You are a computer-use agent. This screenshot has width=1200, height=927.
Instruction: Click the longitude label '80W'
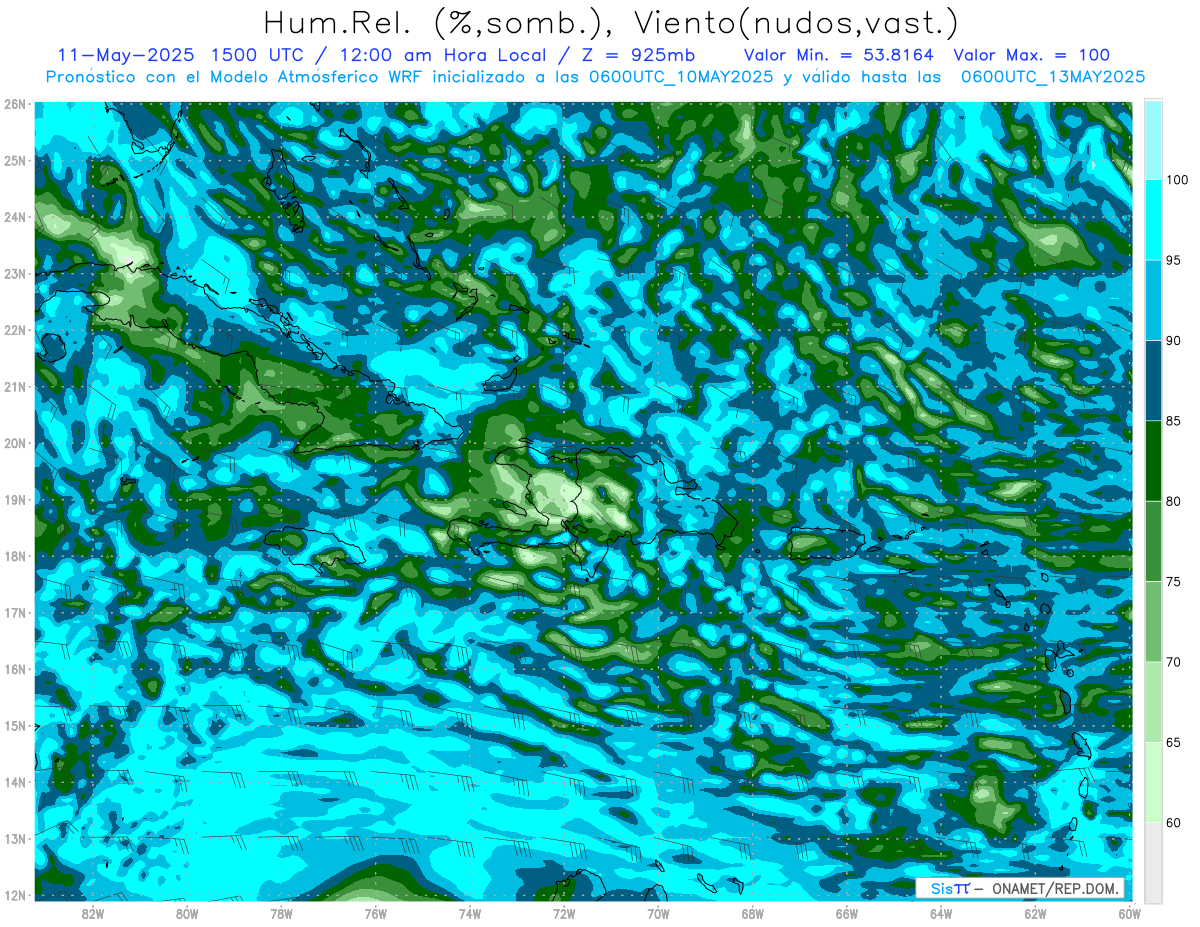click(x=187, y=913)
